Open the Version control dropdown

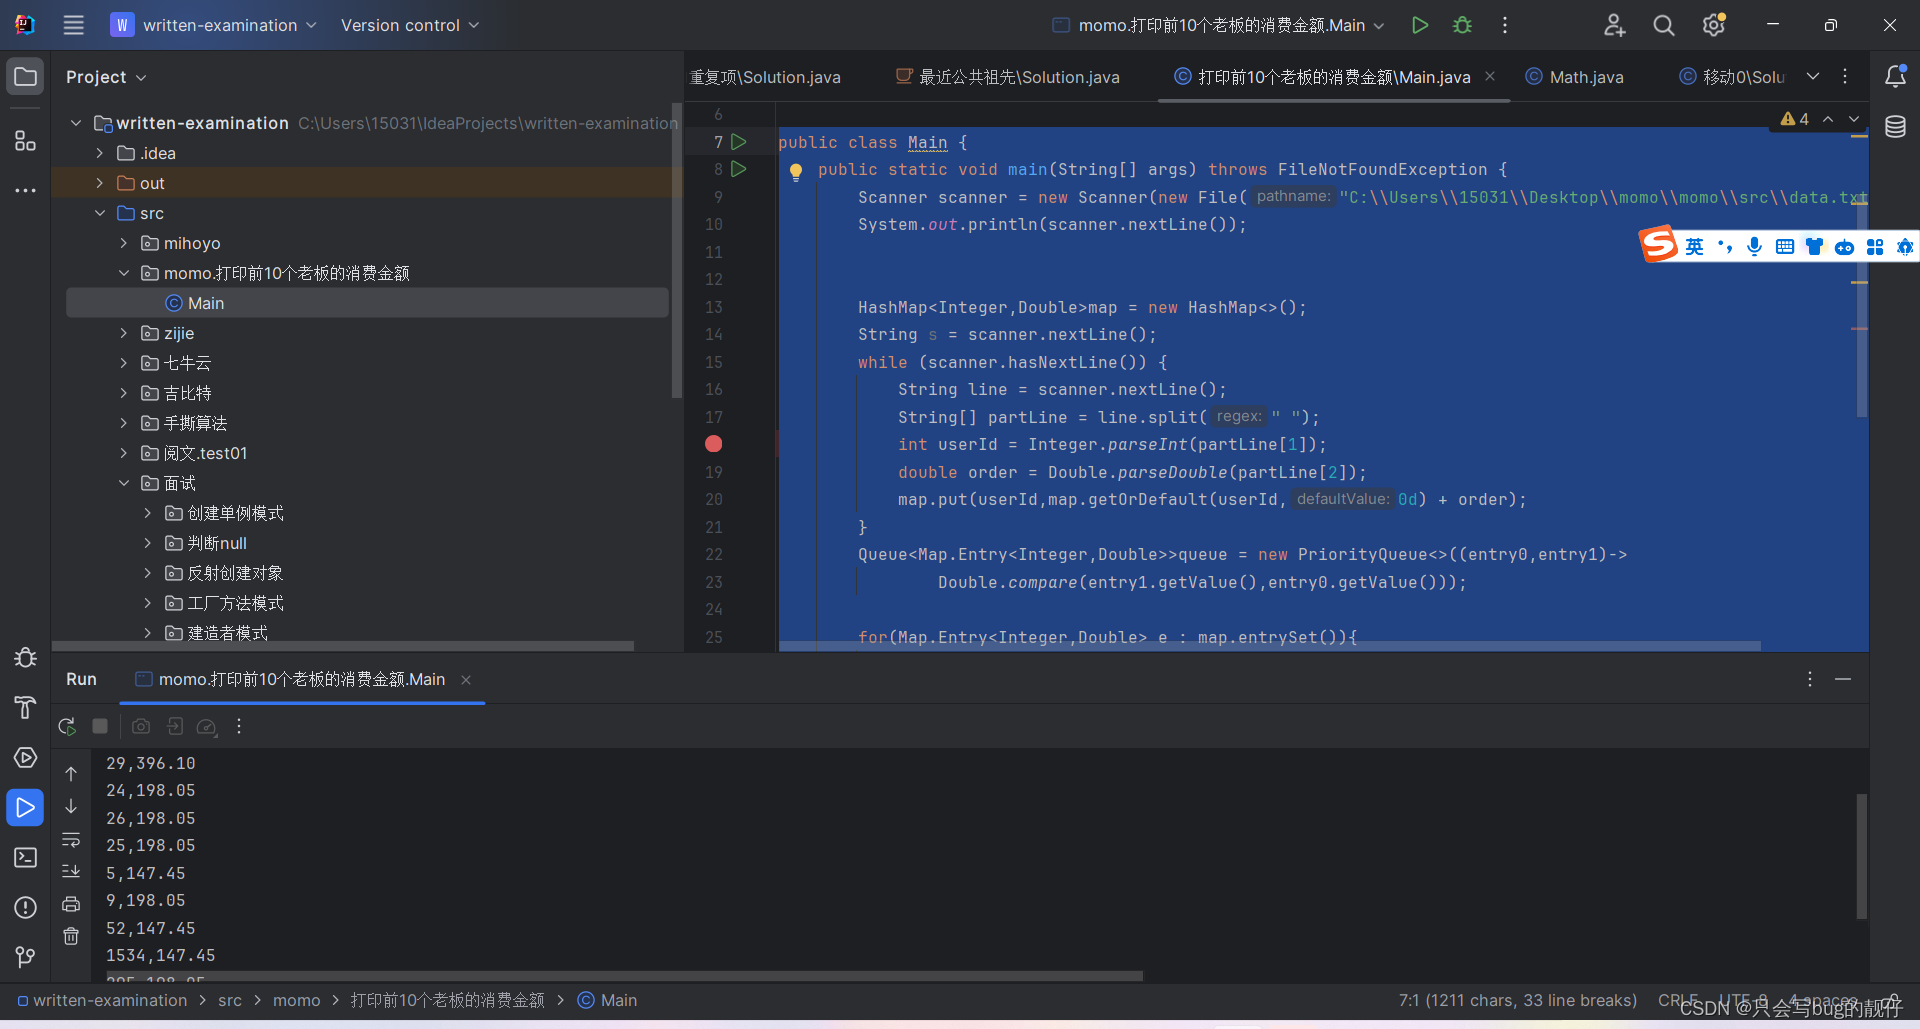pyautogui.click(x=410, y=25)
